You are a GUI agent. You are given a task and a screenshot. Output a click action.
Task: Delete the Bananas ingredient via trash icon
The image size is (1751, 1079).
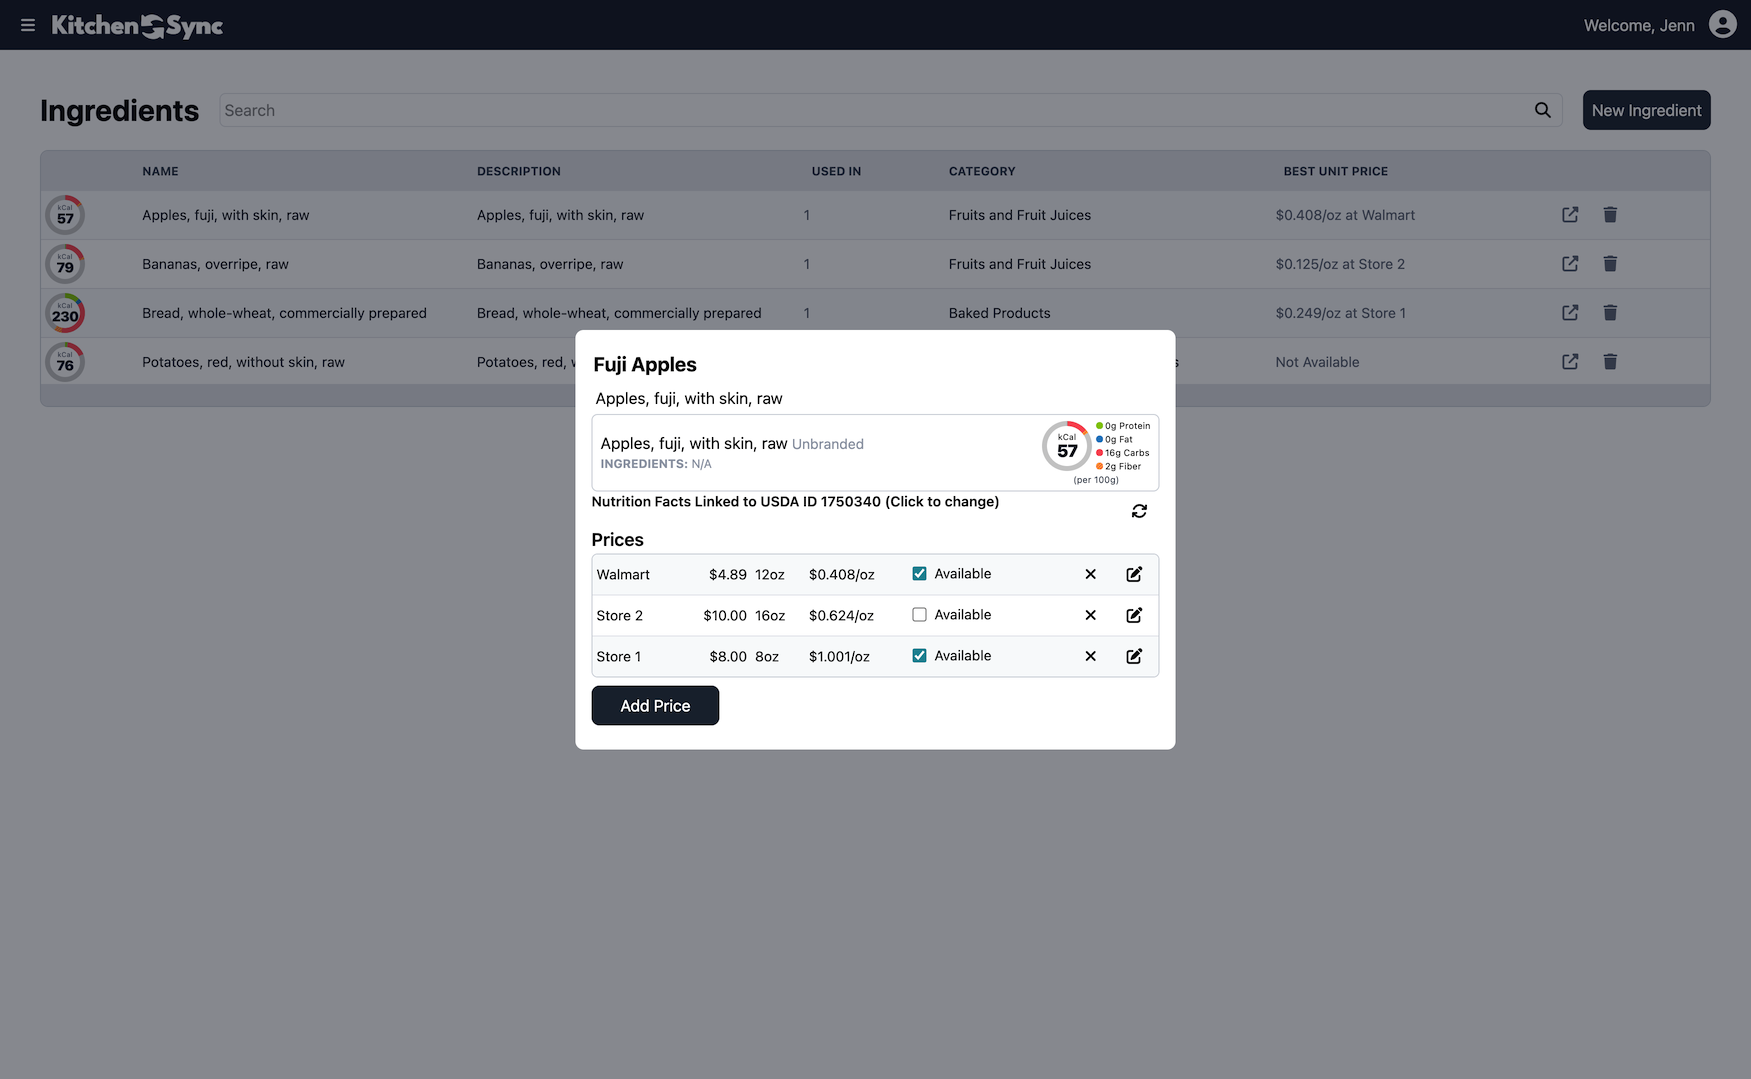click(x=1610, y=264)
